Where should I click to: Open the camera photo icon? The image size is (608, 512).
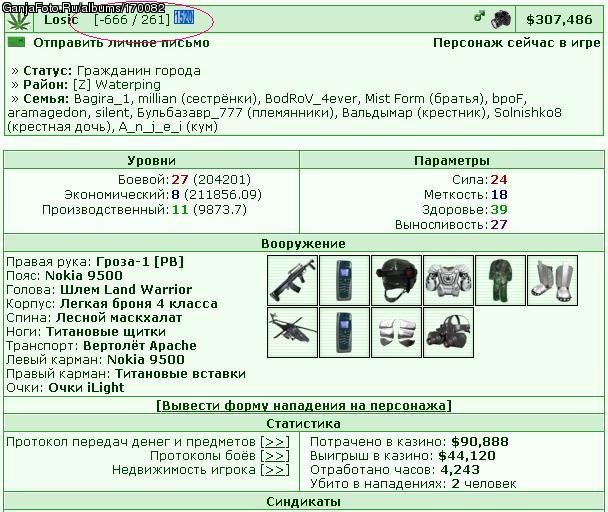(501, 19)
